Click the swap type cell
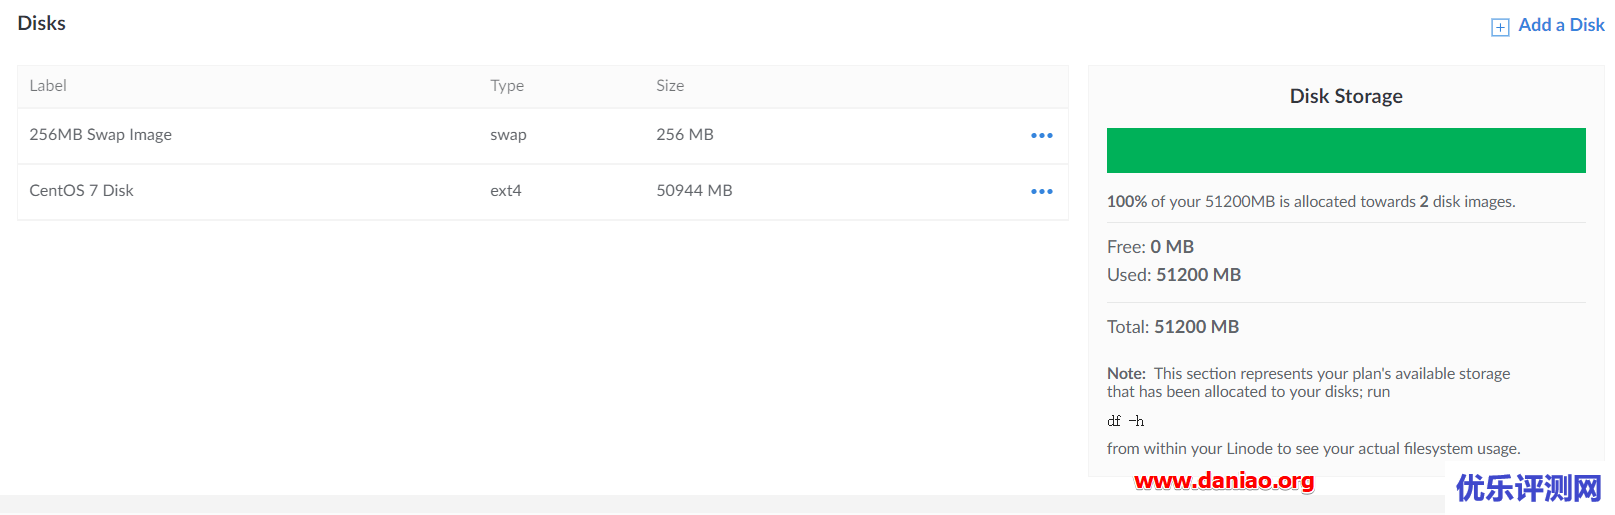The width and height of the screenshot is (1615, 515). click(x=508, y=135)
